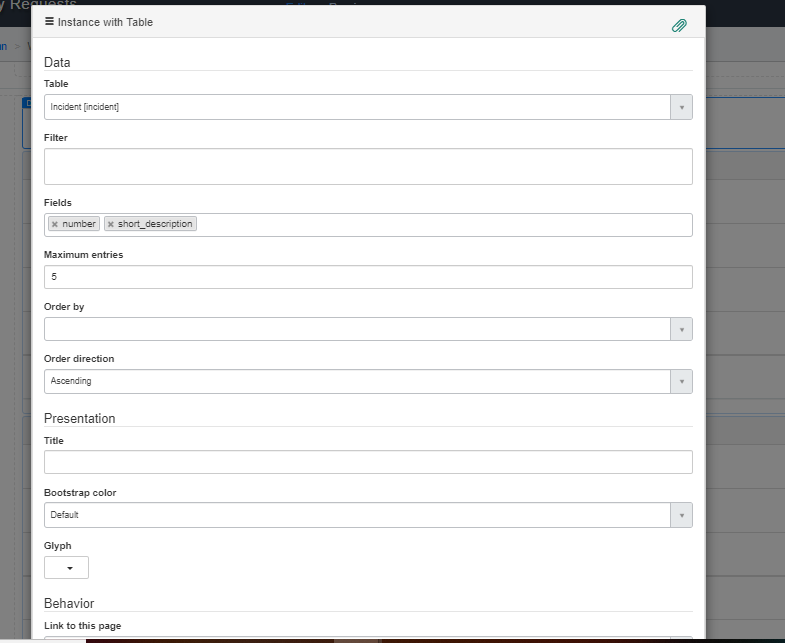The image size is (785, 643).
Task: Click the paperclip attachment icon
Action: 679,25
